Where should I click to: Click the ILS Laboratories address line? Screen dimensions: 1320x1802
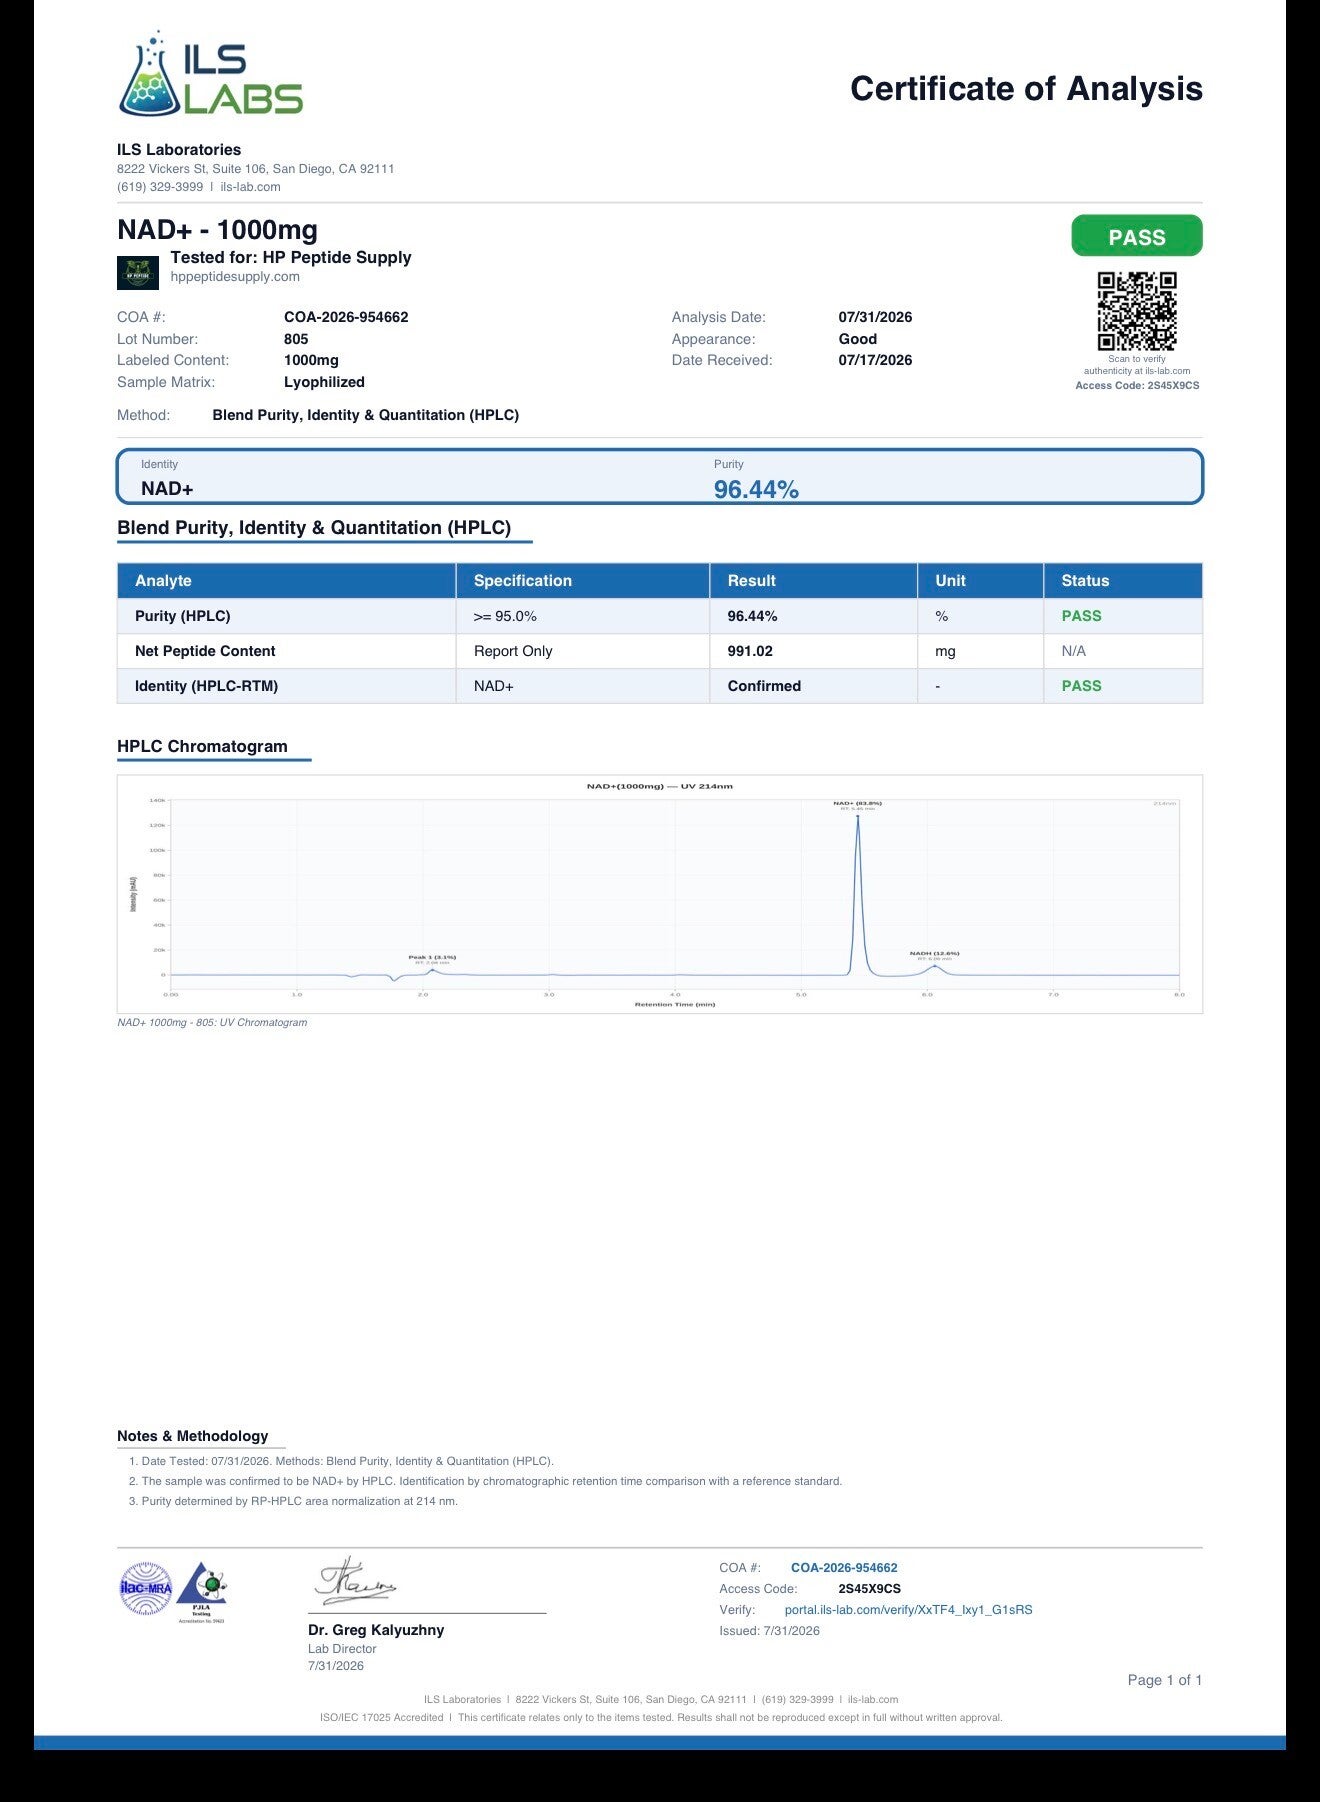coord(256,169)
